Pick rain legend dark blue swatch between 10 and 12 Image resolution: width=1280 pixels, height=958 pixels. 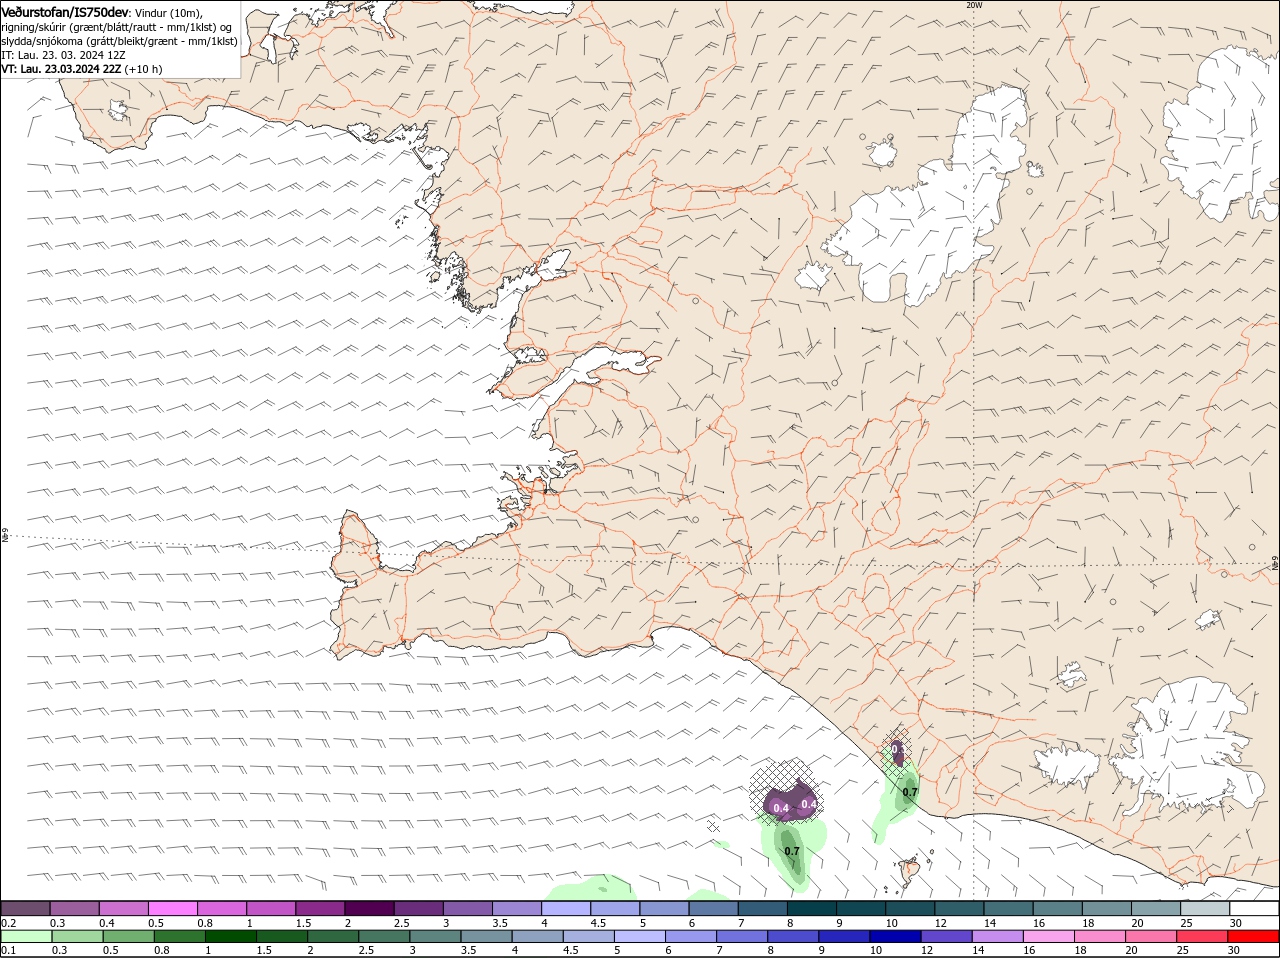896,936
